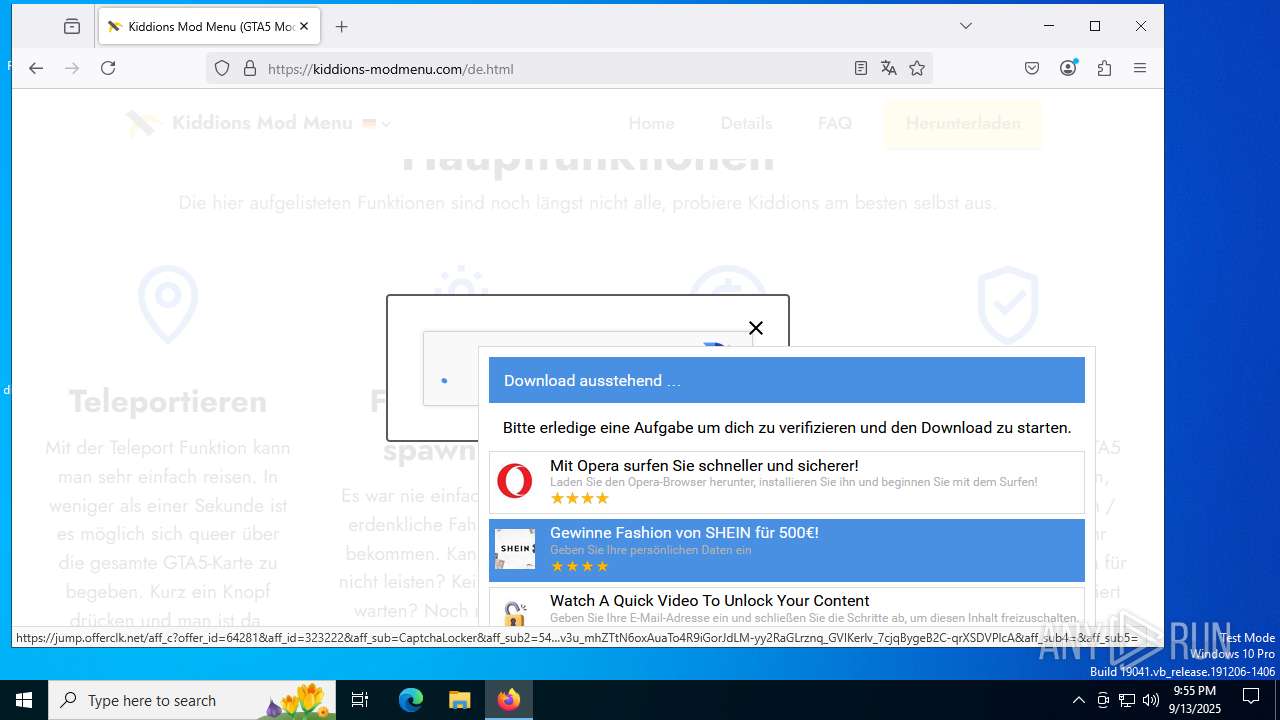Open the Home navigation link
Image resolution: width=1280 pixels, height=720 pixels.
(x=651, y=123)
